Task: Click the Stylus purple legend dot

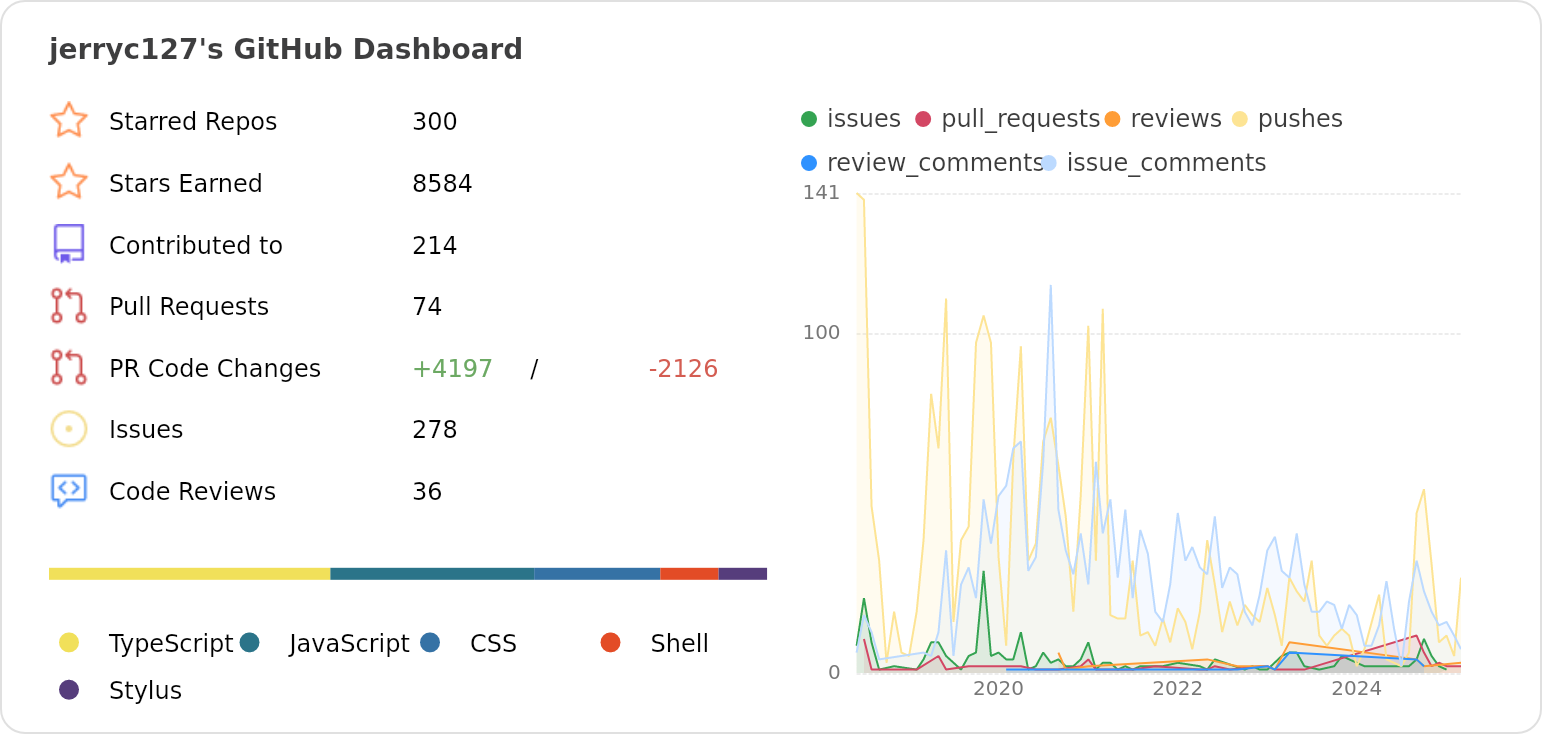Action: pos(69,689)
